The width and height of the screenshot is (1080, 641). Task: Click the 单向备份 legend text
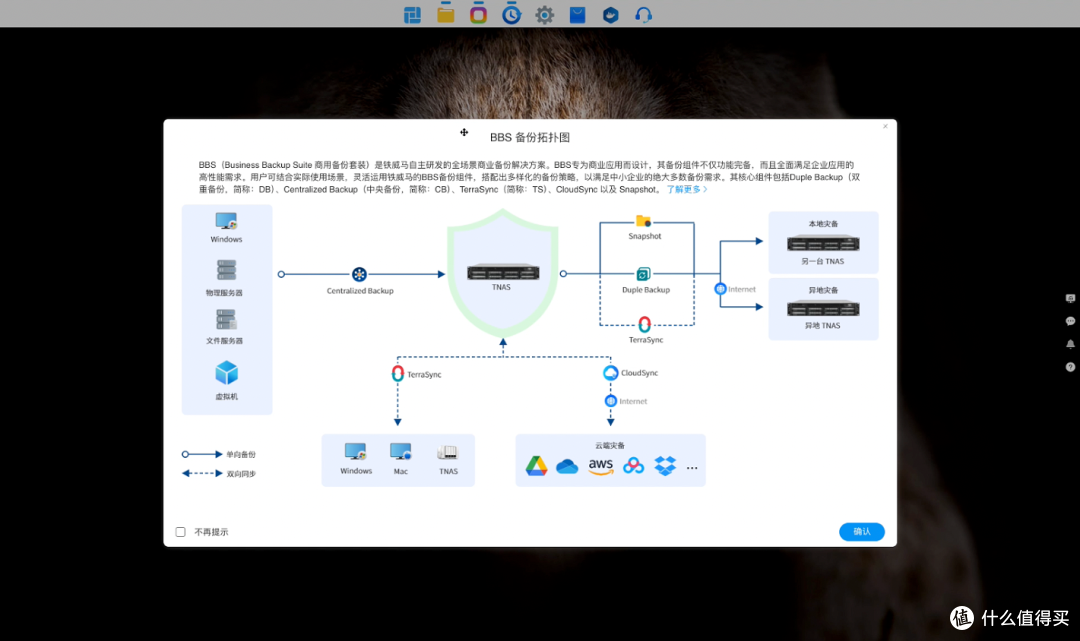[241, 454]
